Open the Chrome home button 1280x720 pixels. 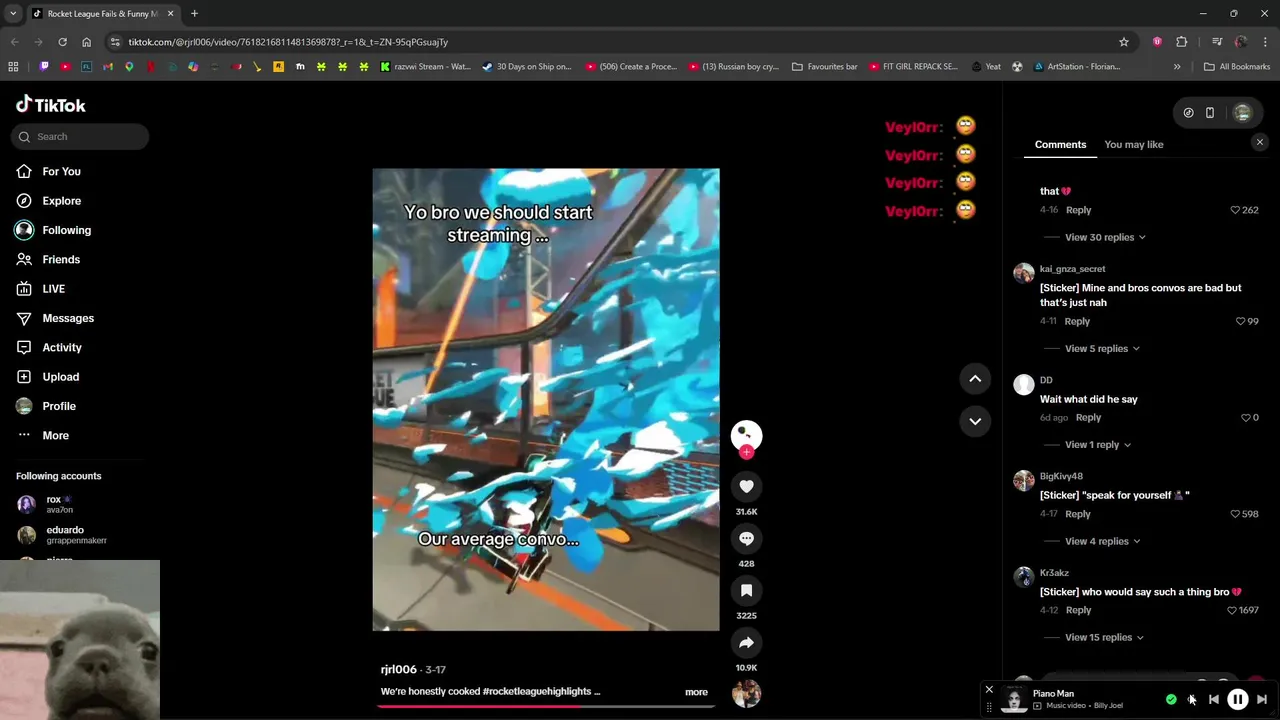click(86, 42)
